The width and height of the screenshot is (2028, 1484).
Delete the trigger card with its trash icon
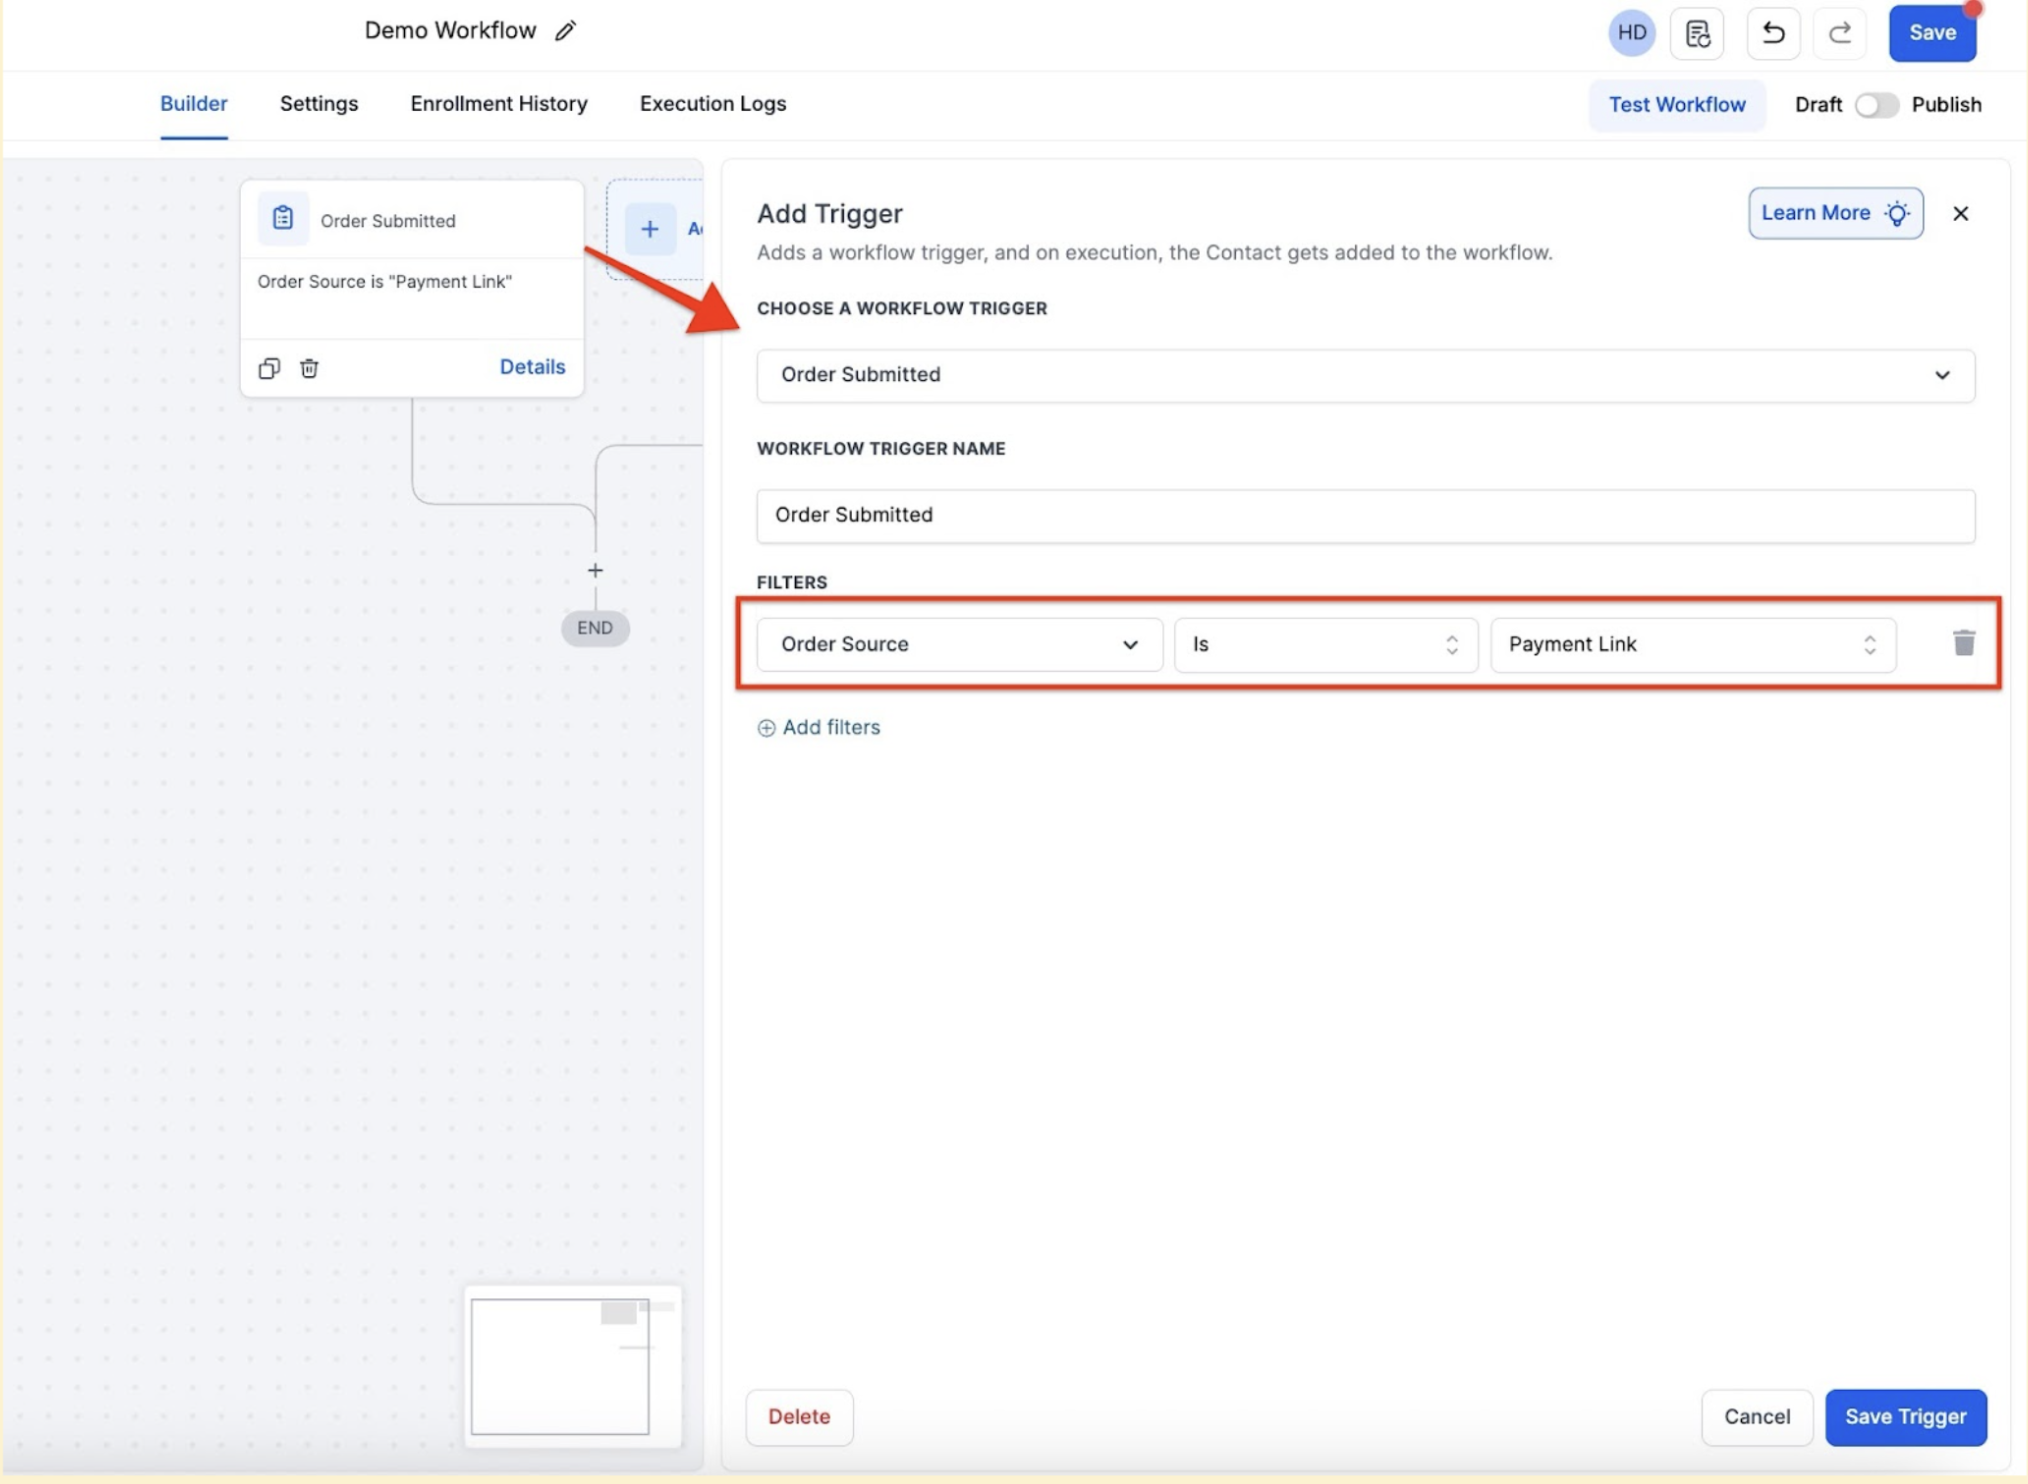click(309, 368)
